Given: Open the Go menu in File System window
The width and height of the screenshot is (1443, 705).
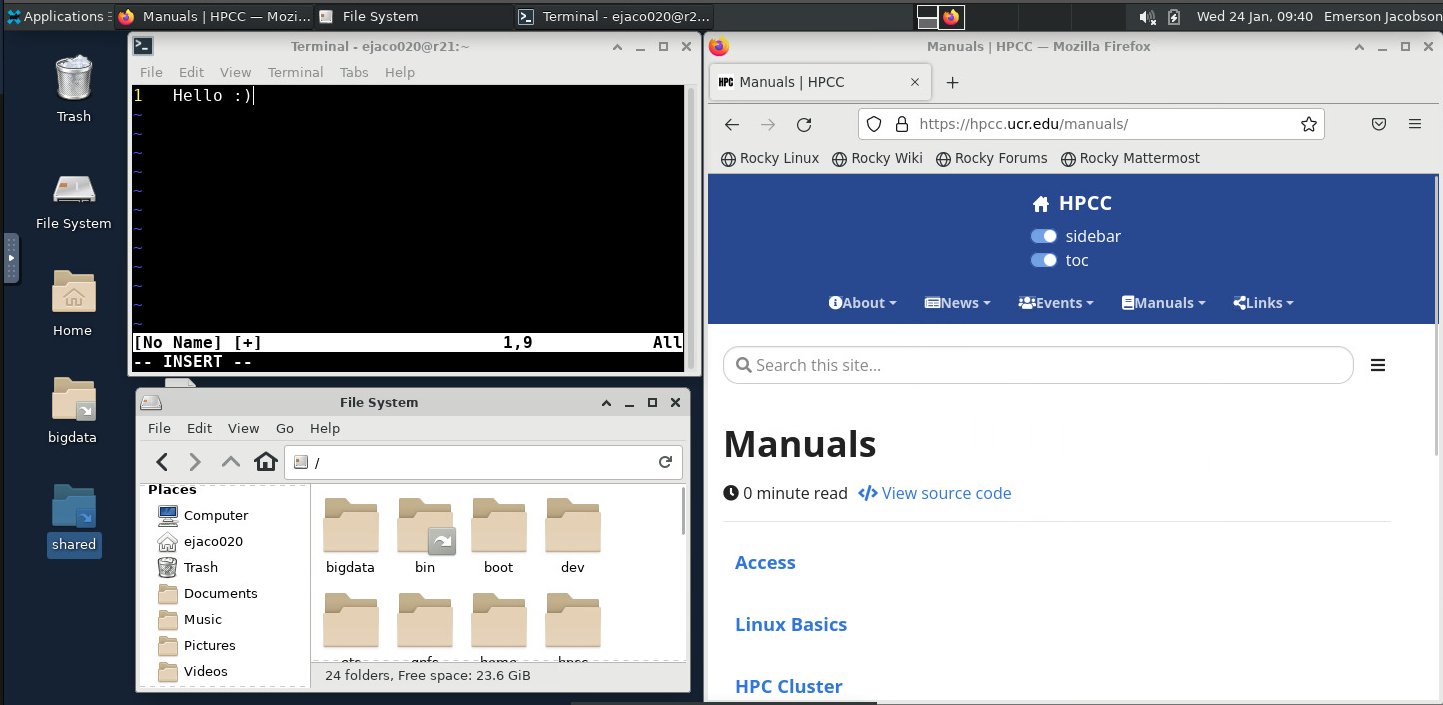Looking at the screenshot, I should pos(285,428).
